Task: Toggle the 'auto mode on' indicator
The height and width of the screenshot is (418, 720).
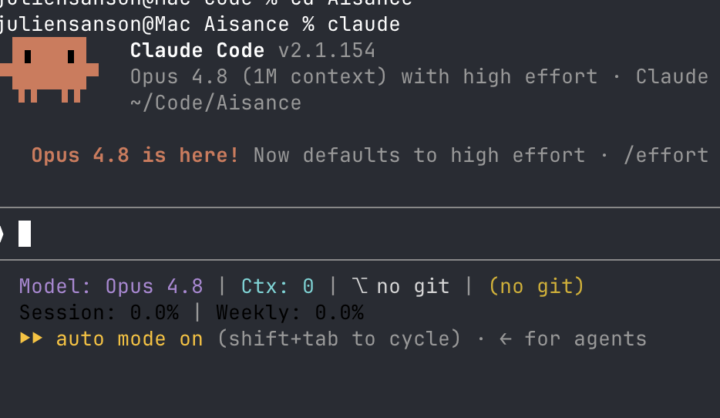Action: (129, 339)
